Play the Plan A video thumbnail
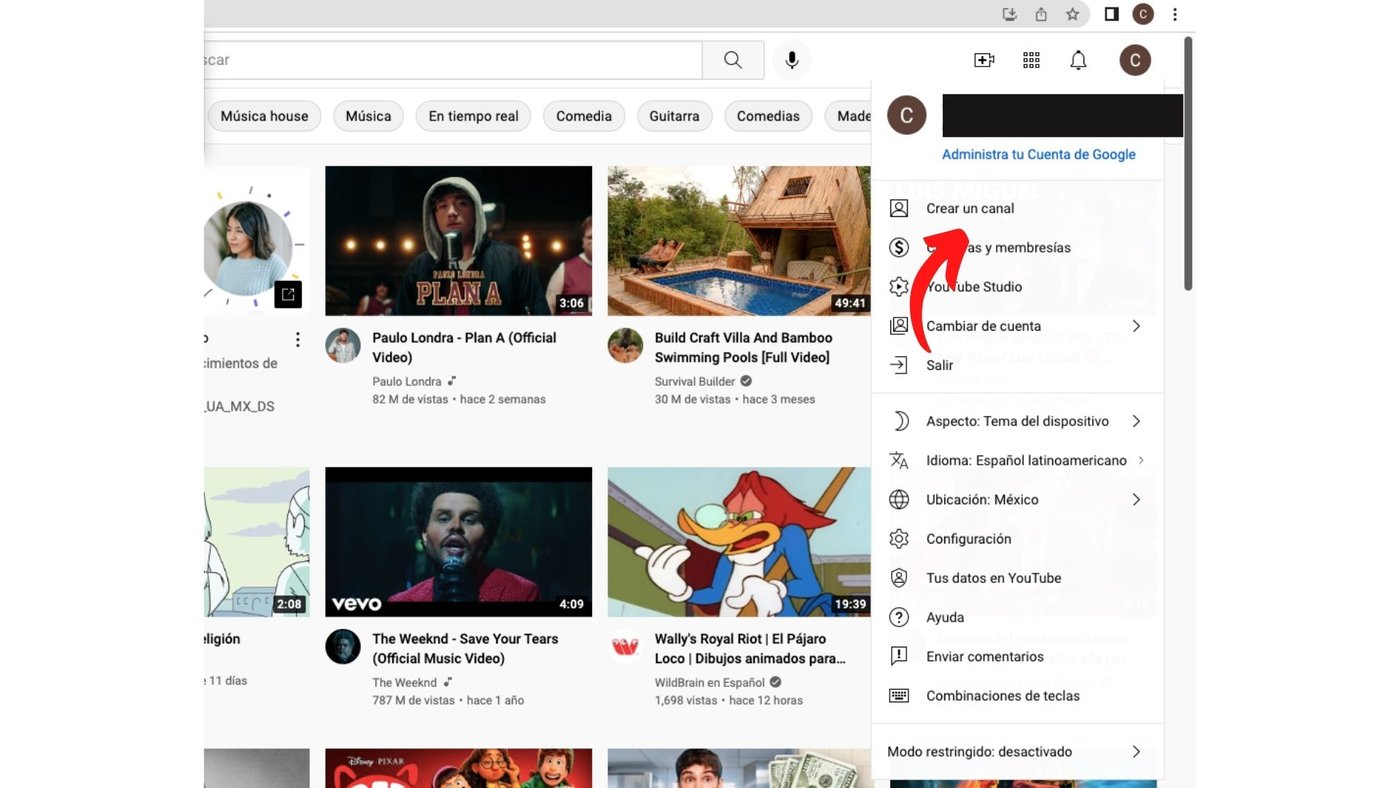 (458, 241)
